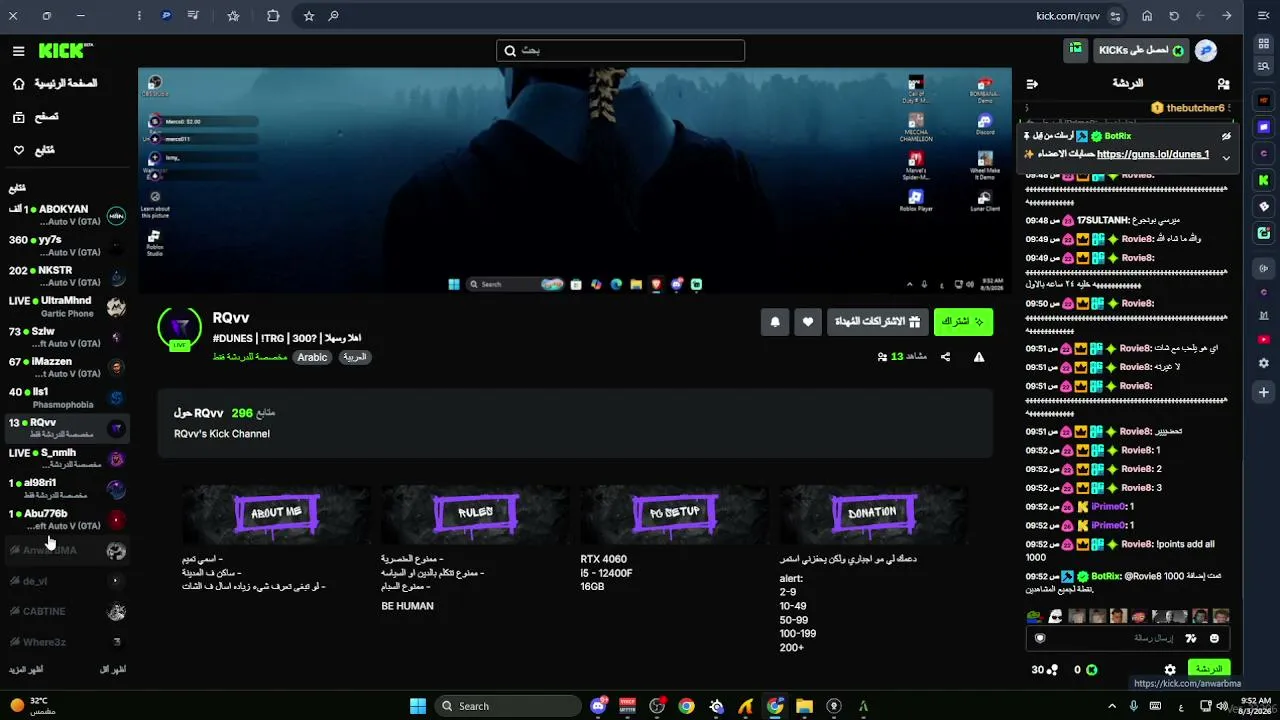Click the browser home icon
Image resolution: width=1280 pixels, height=720 pixels.
(x=1147, y=16)
